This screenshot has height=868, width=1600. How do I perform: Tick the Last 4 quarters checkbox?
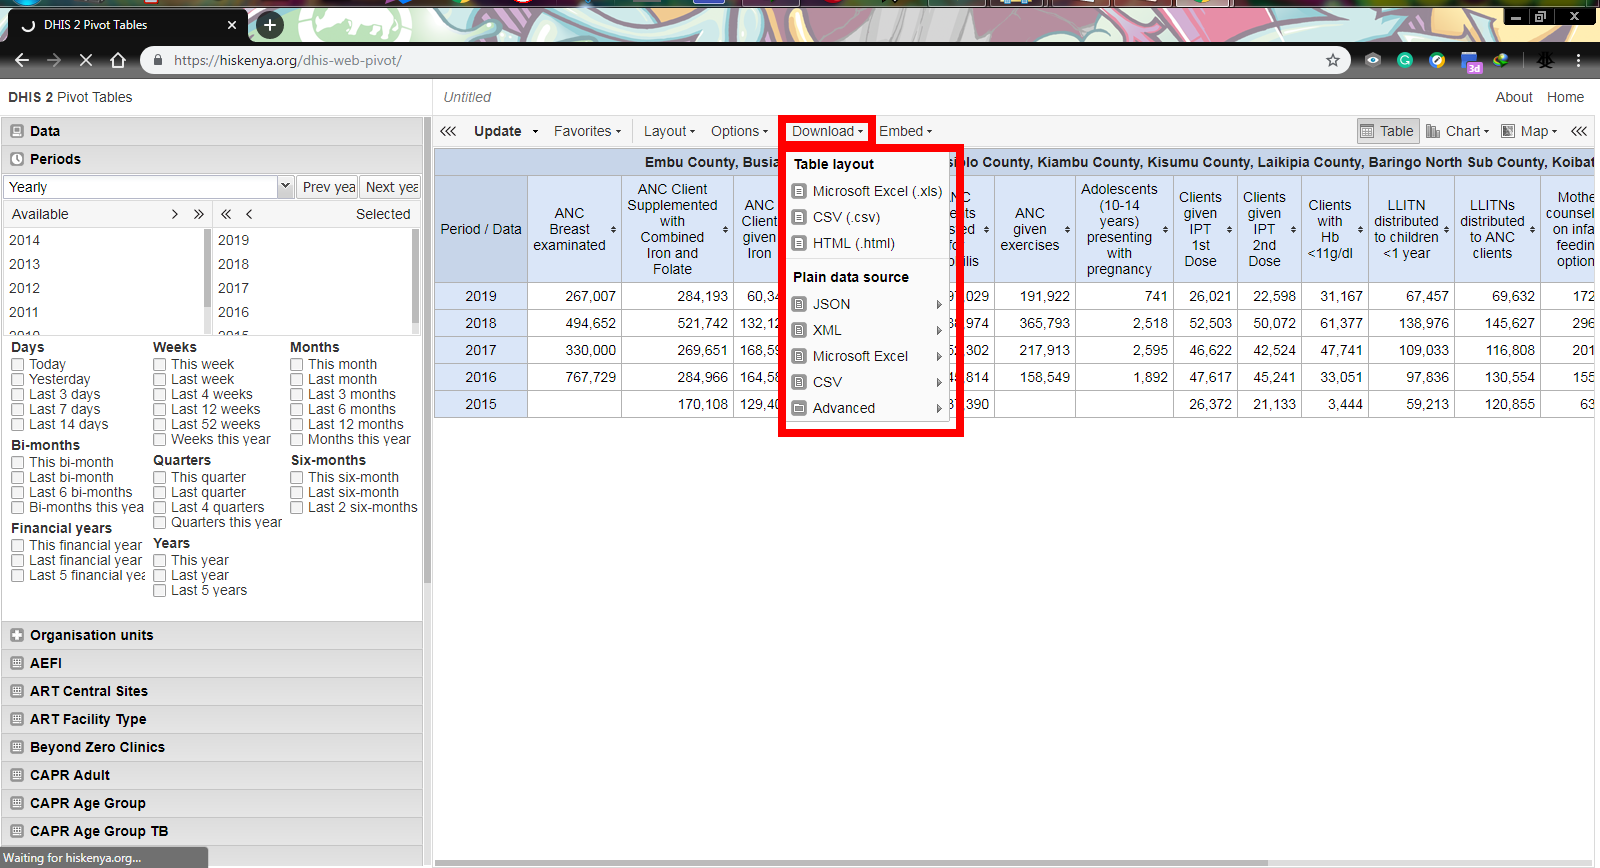click(160, 508)
